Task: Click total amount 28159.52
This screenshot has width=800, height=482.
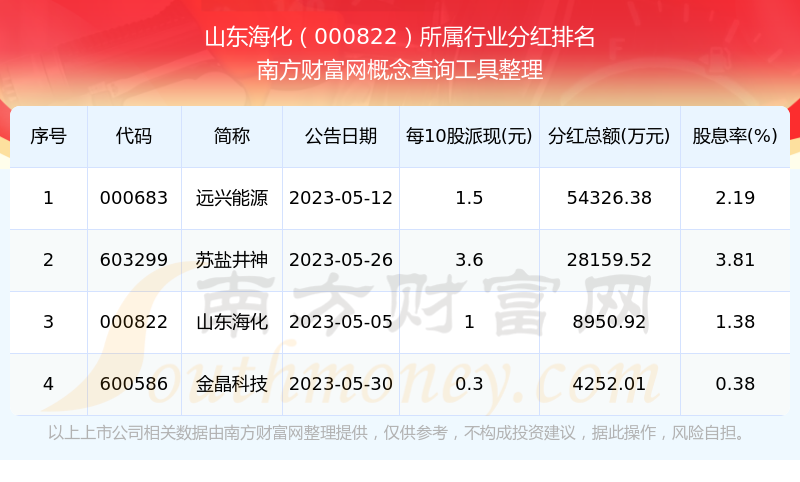Action: pyautogui.click(x=609, y=260)
